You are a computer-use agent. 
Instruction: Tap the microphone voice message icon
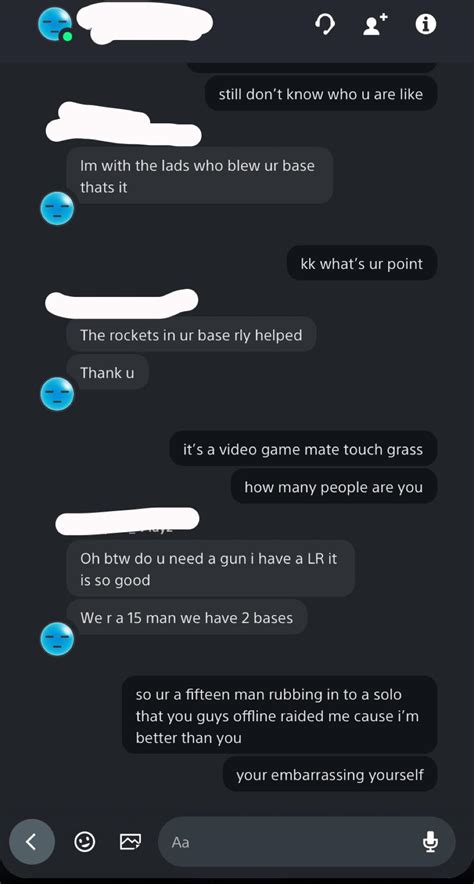(431, 842)
